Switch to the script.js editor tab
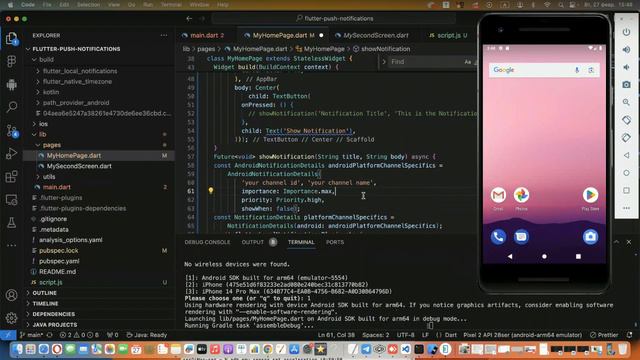This screenshot has height=360, width=640. pyautogui.click(x=448, y=36)
